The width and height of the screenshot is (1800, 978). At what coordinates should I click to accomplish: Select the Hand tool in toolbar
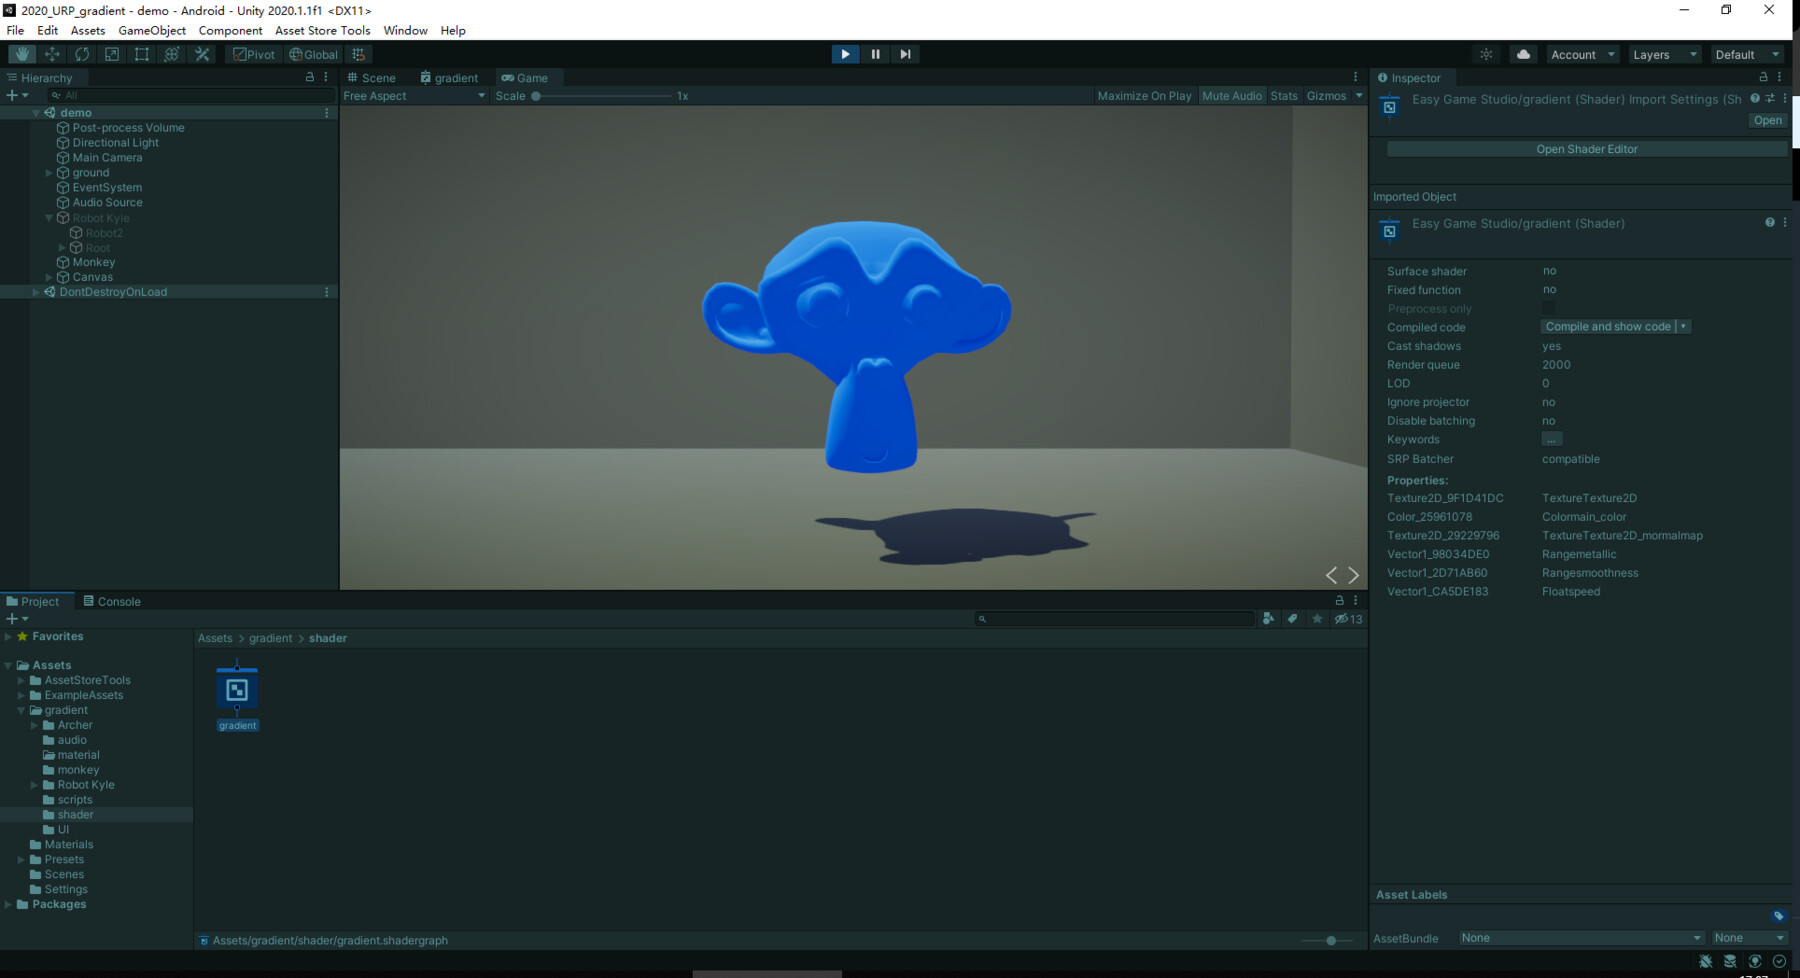point(22,54)
